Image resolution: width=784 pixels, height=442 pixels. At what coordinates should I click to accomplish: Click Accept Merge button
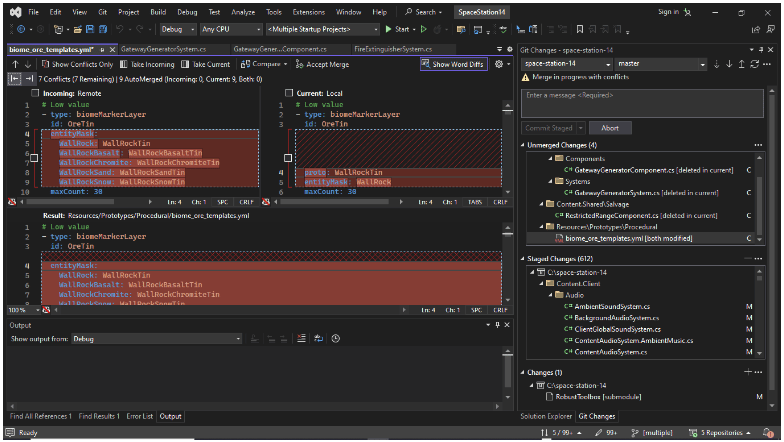click(x=322, y=64)
